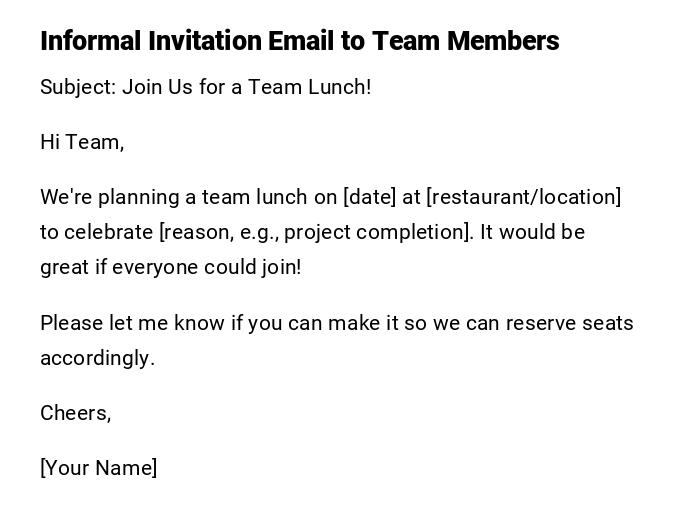Click the phrase "reserve seats"
The height and width of the screenshot is (530, 700).
(x=569, y=323)
